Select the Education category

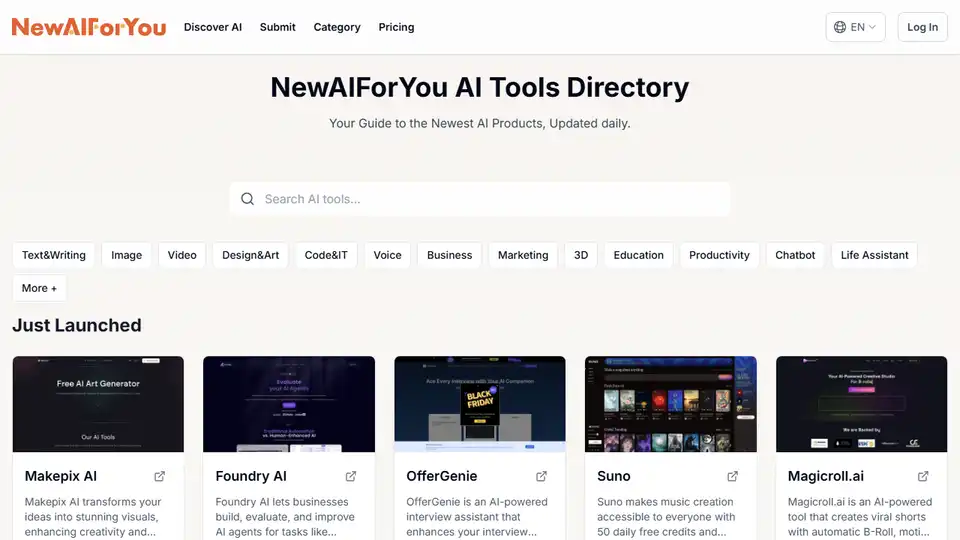click(x=639, y=255)
